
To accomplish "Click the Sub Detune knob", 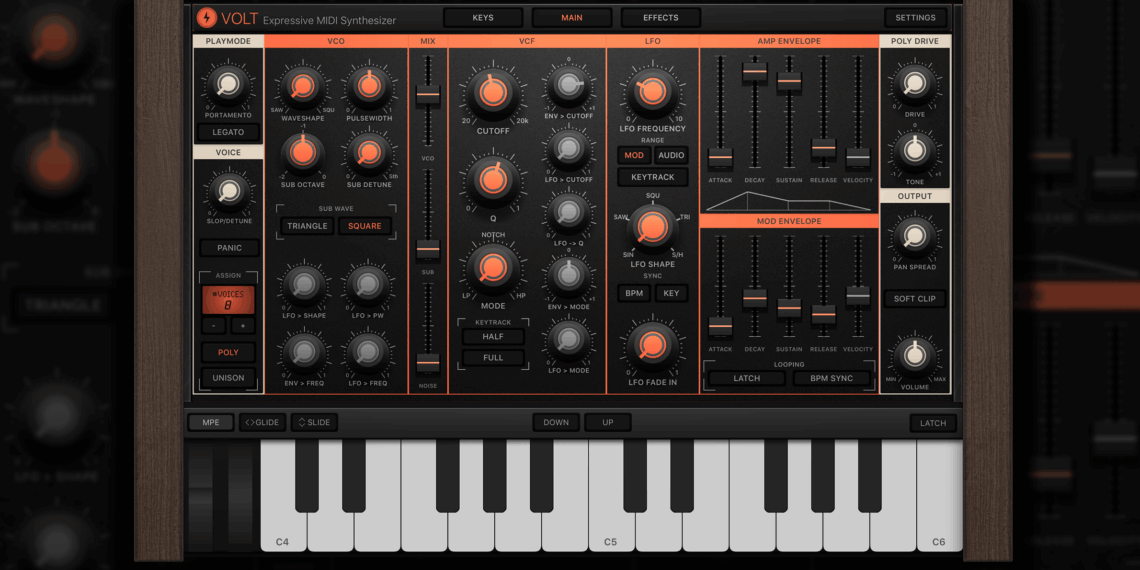I will tap(369, 153).
